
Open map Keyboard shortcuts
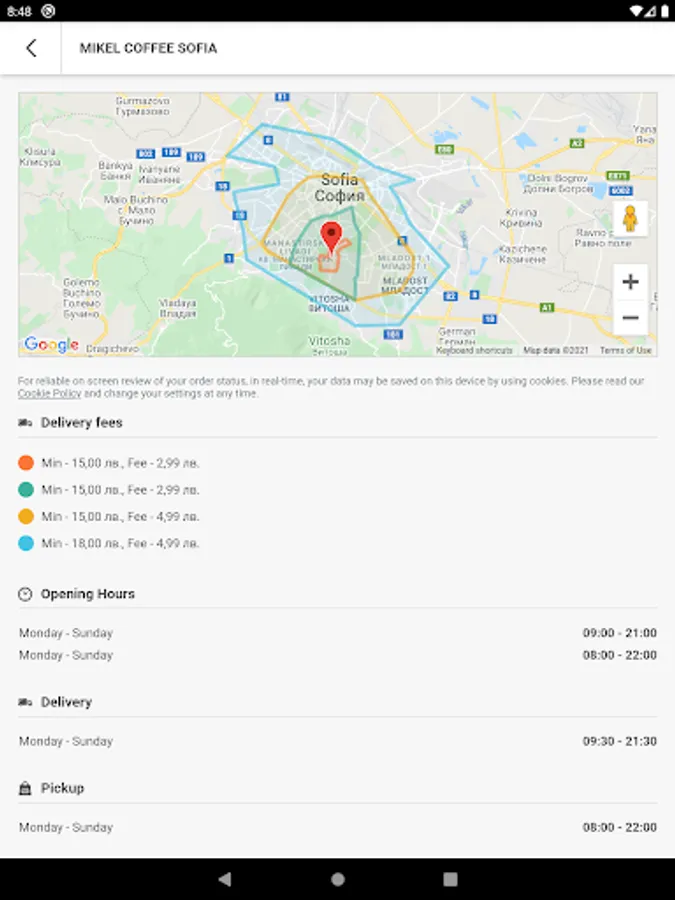[x=474, y=350]
